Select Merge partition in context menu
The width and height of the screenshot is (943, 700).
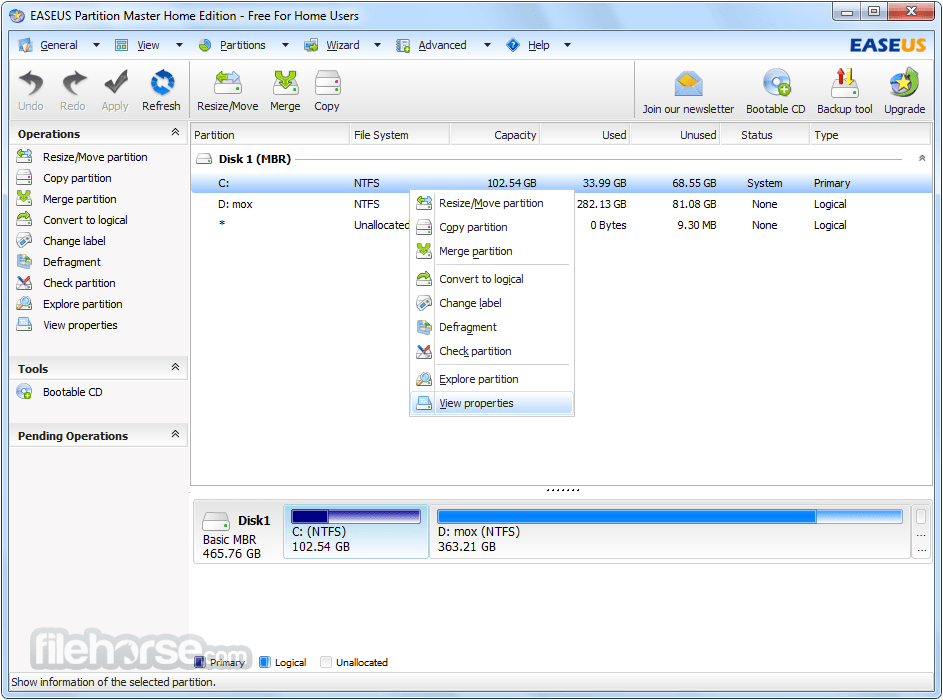click(492, 251)
